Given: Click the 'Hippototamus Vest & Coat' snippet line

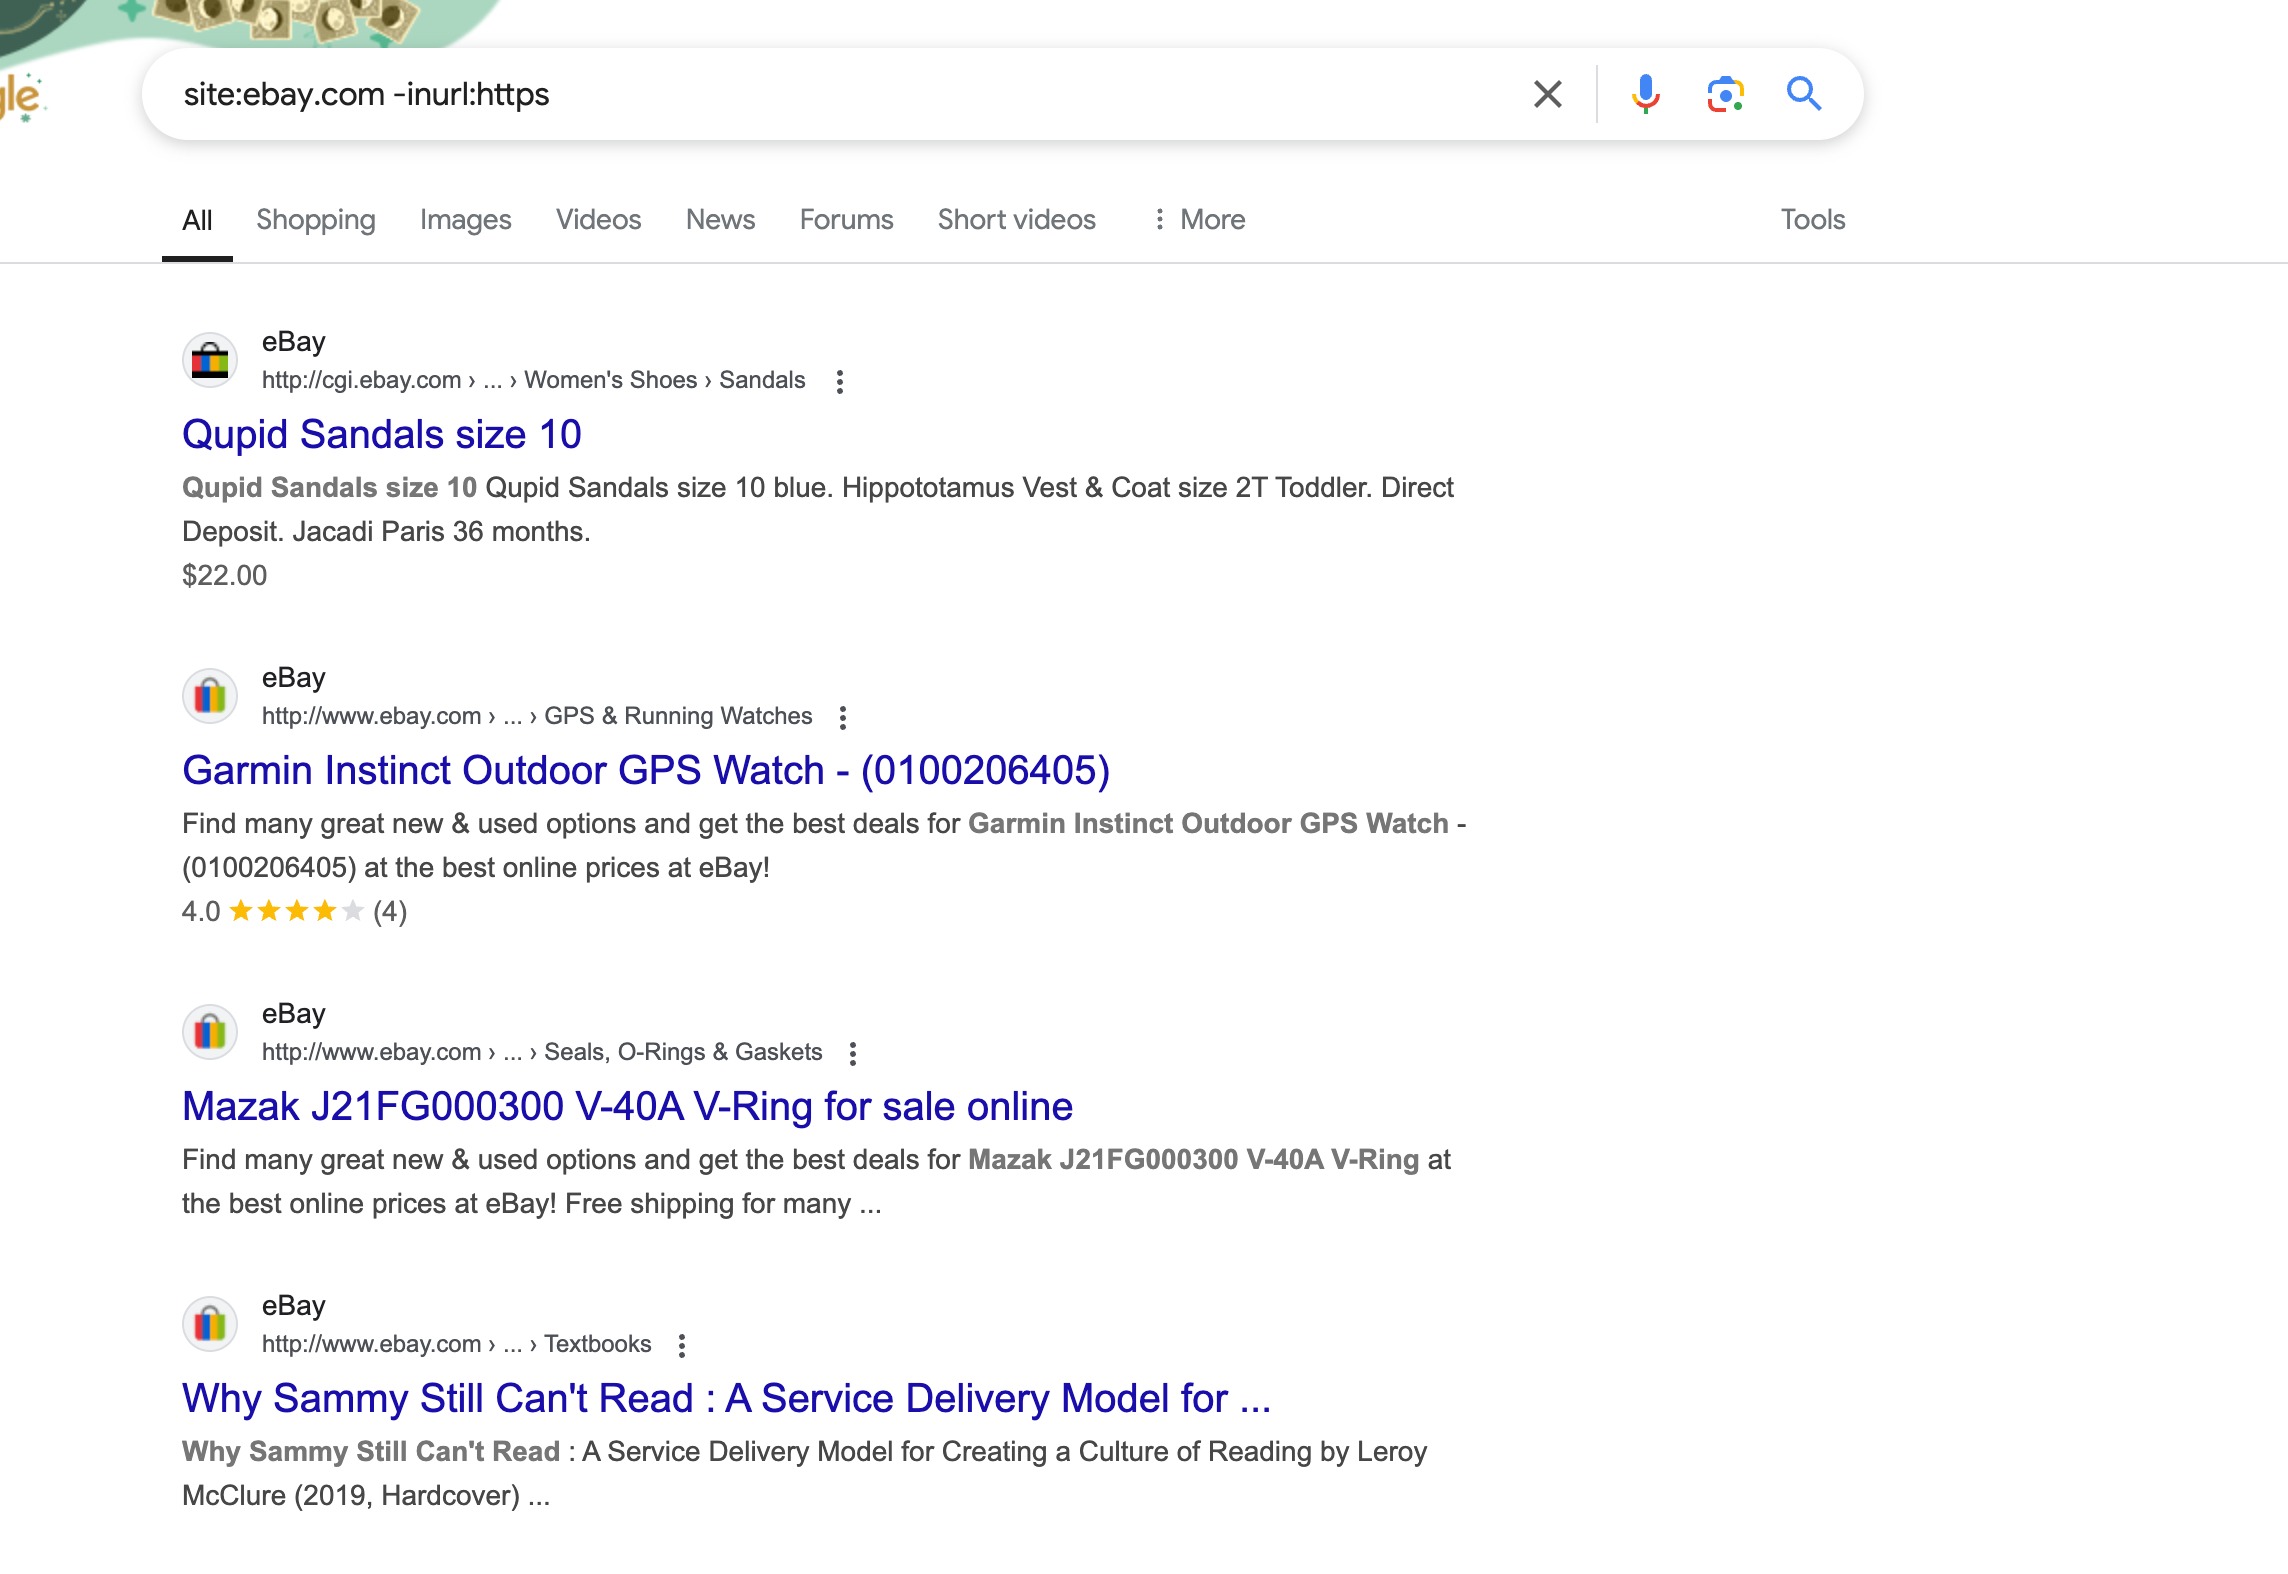Looking at the screenshot, I should tap(818, 488).
